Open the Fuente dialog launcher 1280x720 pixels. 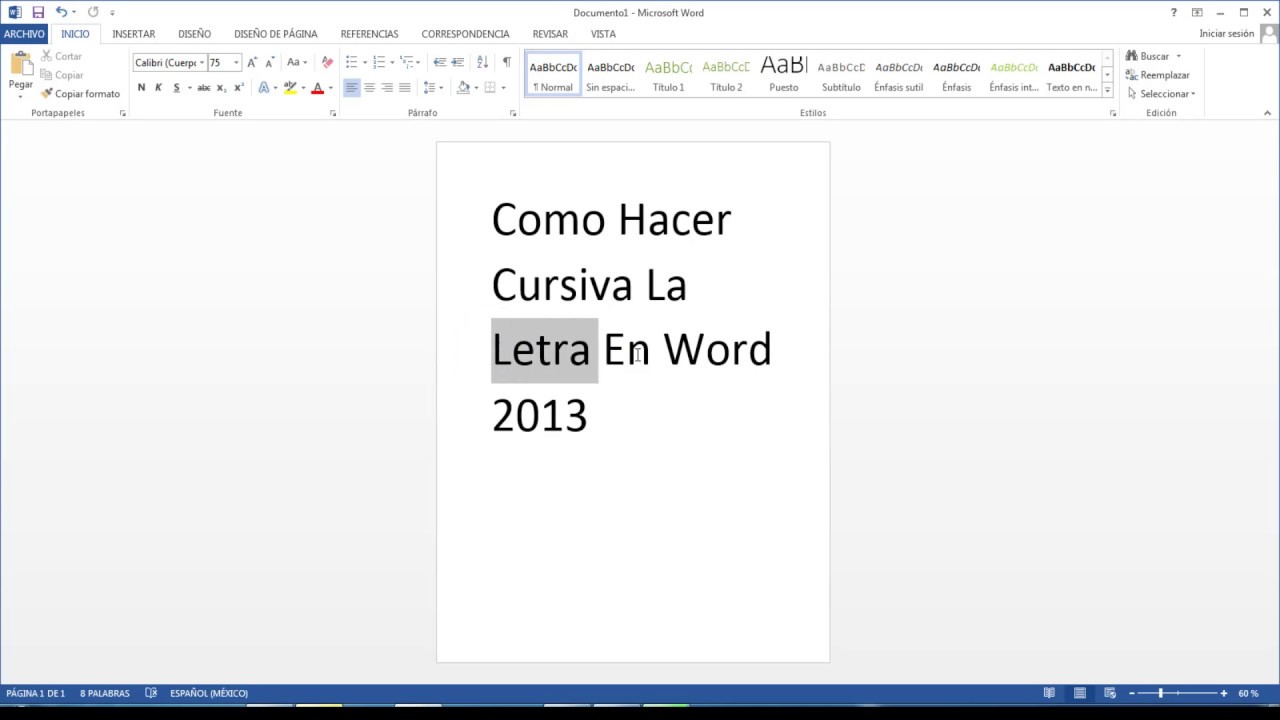pos(333,114)
